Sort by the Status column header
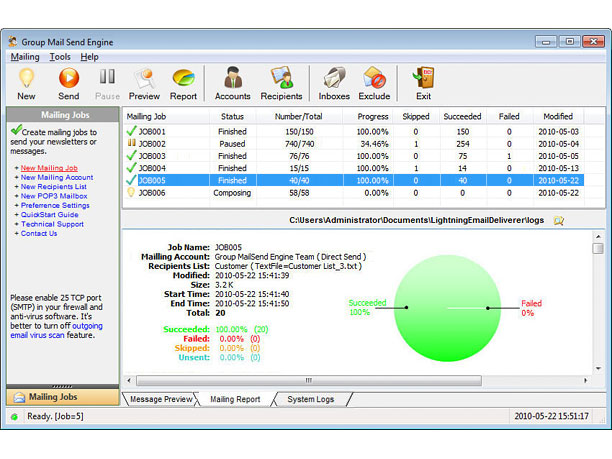The width and height of the screenshot is (612, 459). 232,116
